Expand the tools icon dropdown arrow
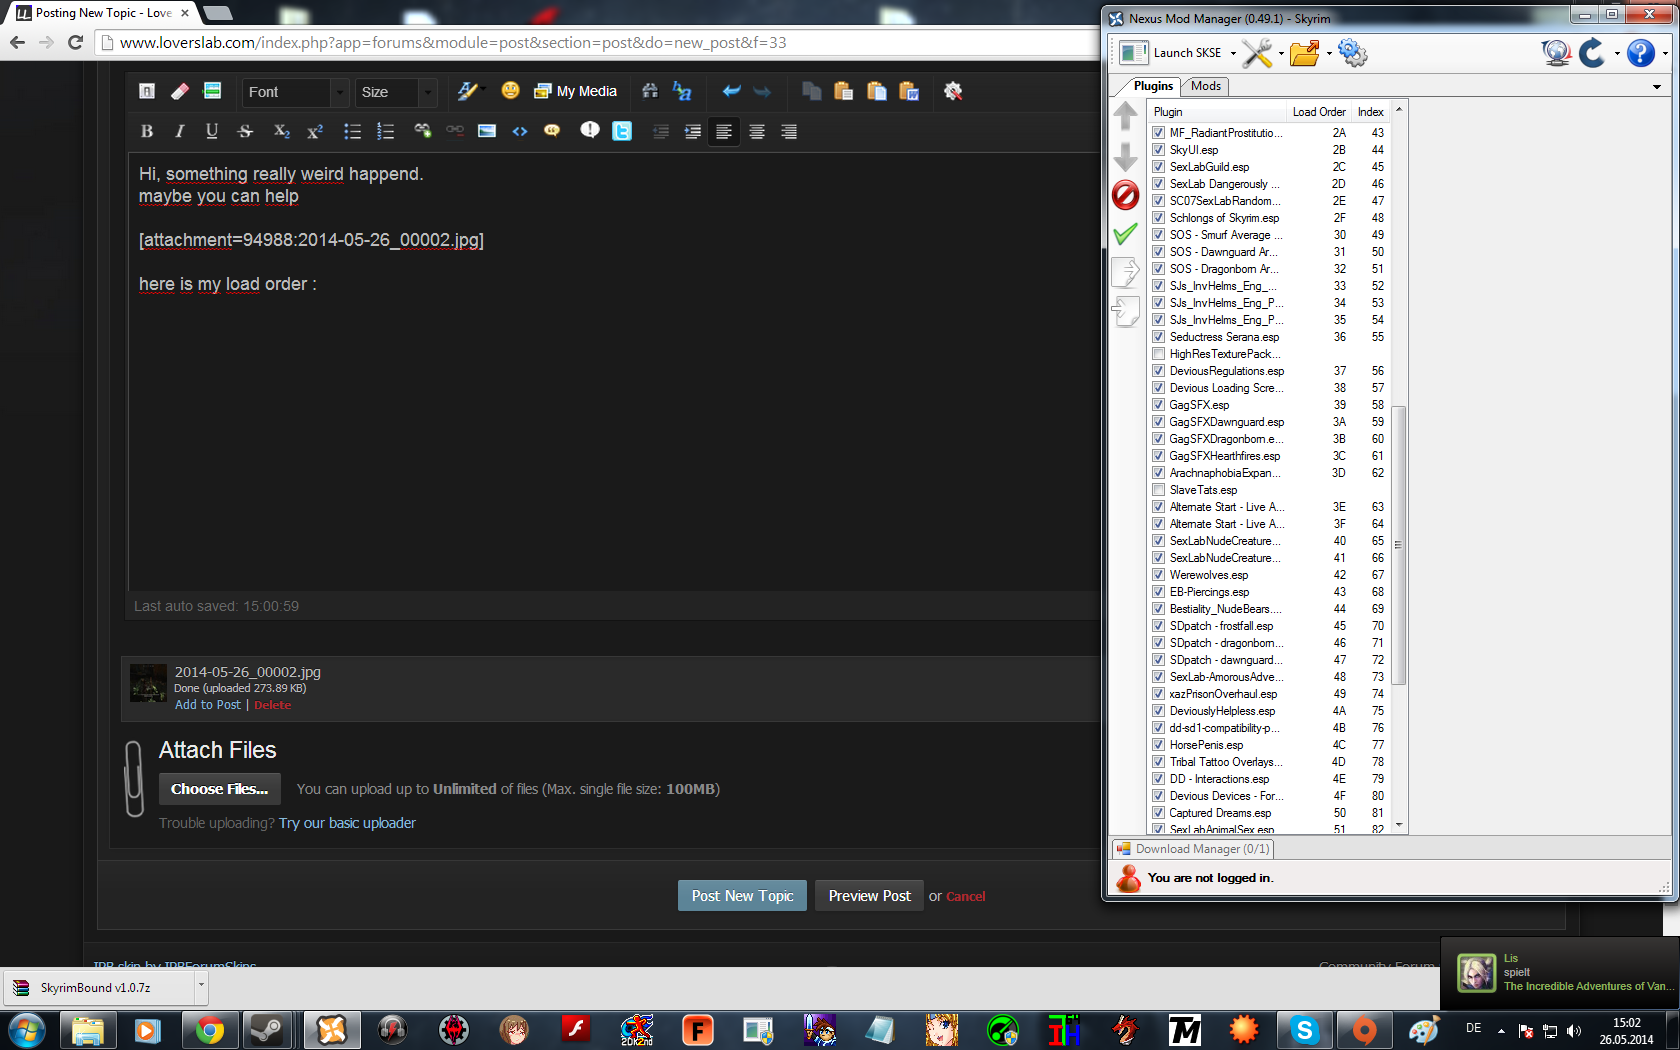 point(1281,54)
